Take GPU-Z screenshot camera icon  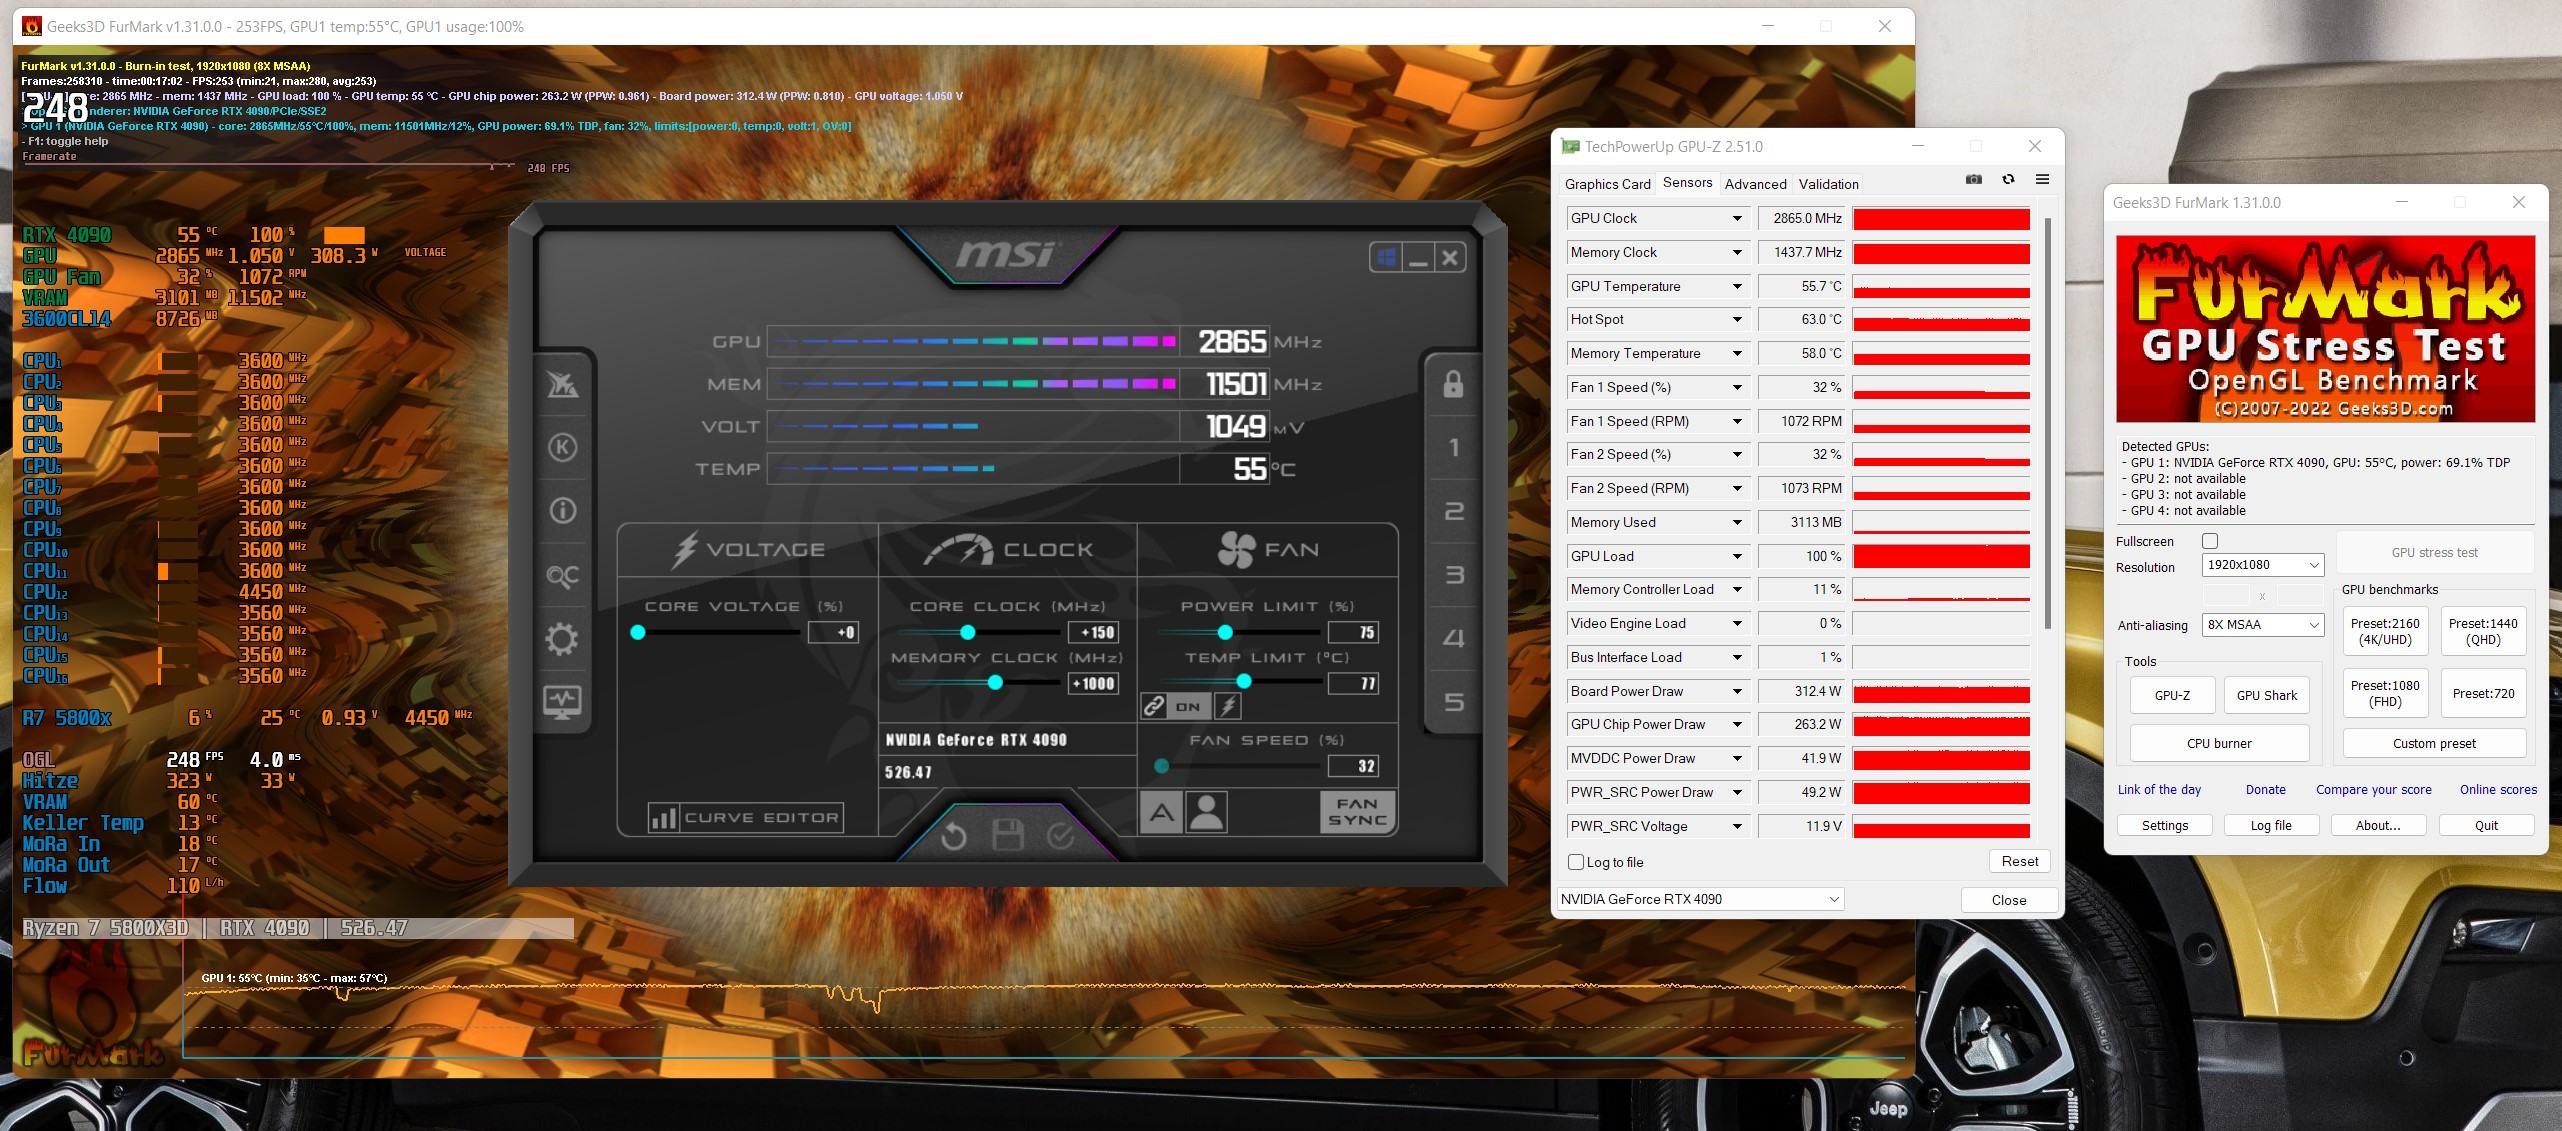tap(1973, 180)
